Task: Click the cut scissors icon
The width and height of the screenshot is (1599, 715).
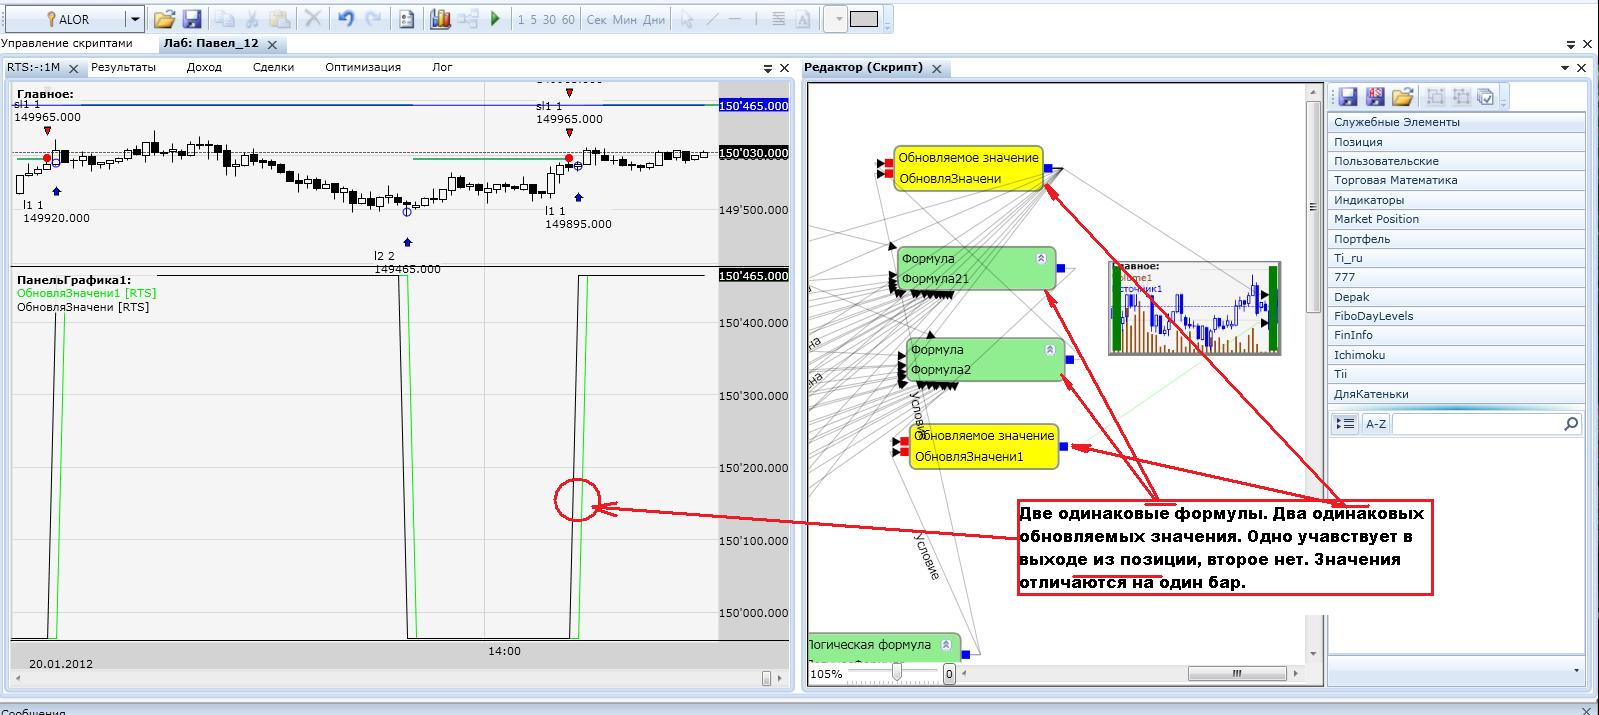Action: tap(252, 19)
